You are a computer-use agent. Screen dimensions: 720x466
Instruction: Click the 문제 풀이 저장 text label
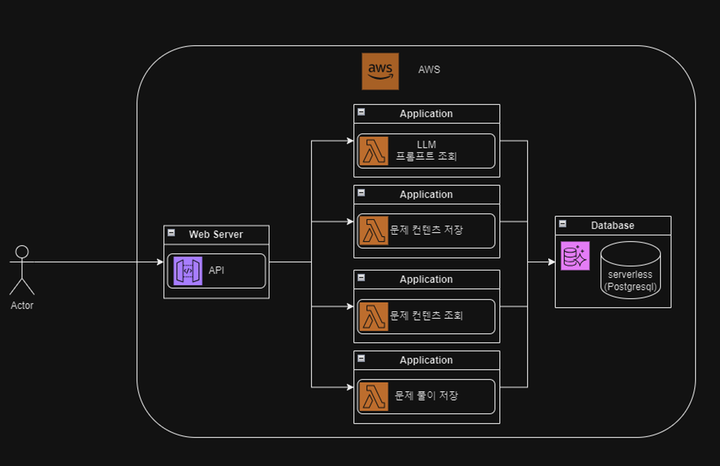434,397
